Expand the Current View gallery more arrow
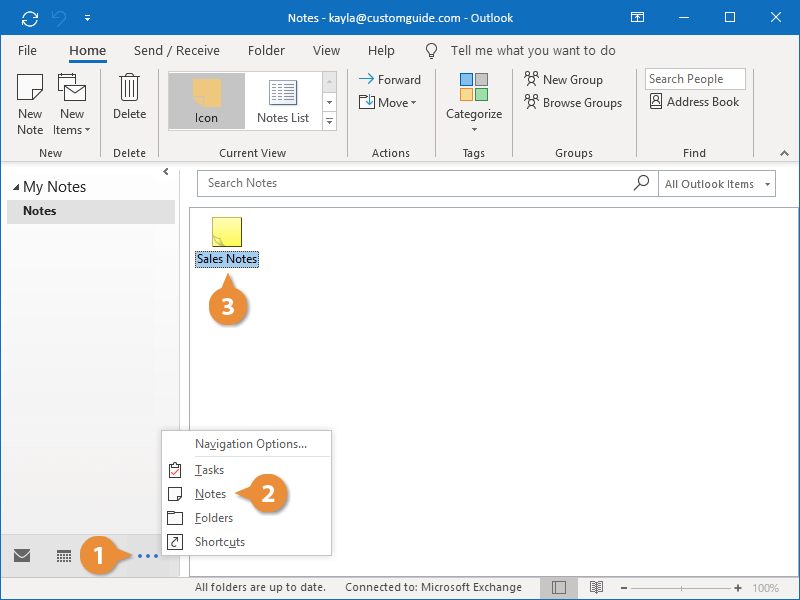The image size is (800, 600). (330, 121)
